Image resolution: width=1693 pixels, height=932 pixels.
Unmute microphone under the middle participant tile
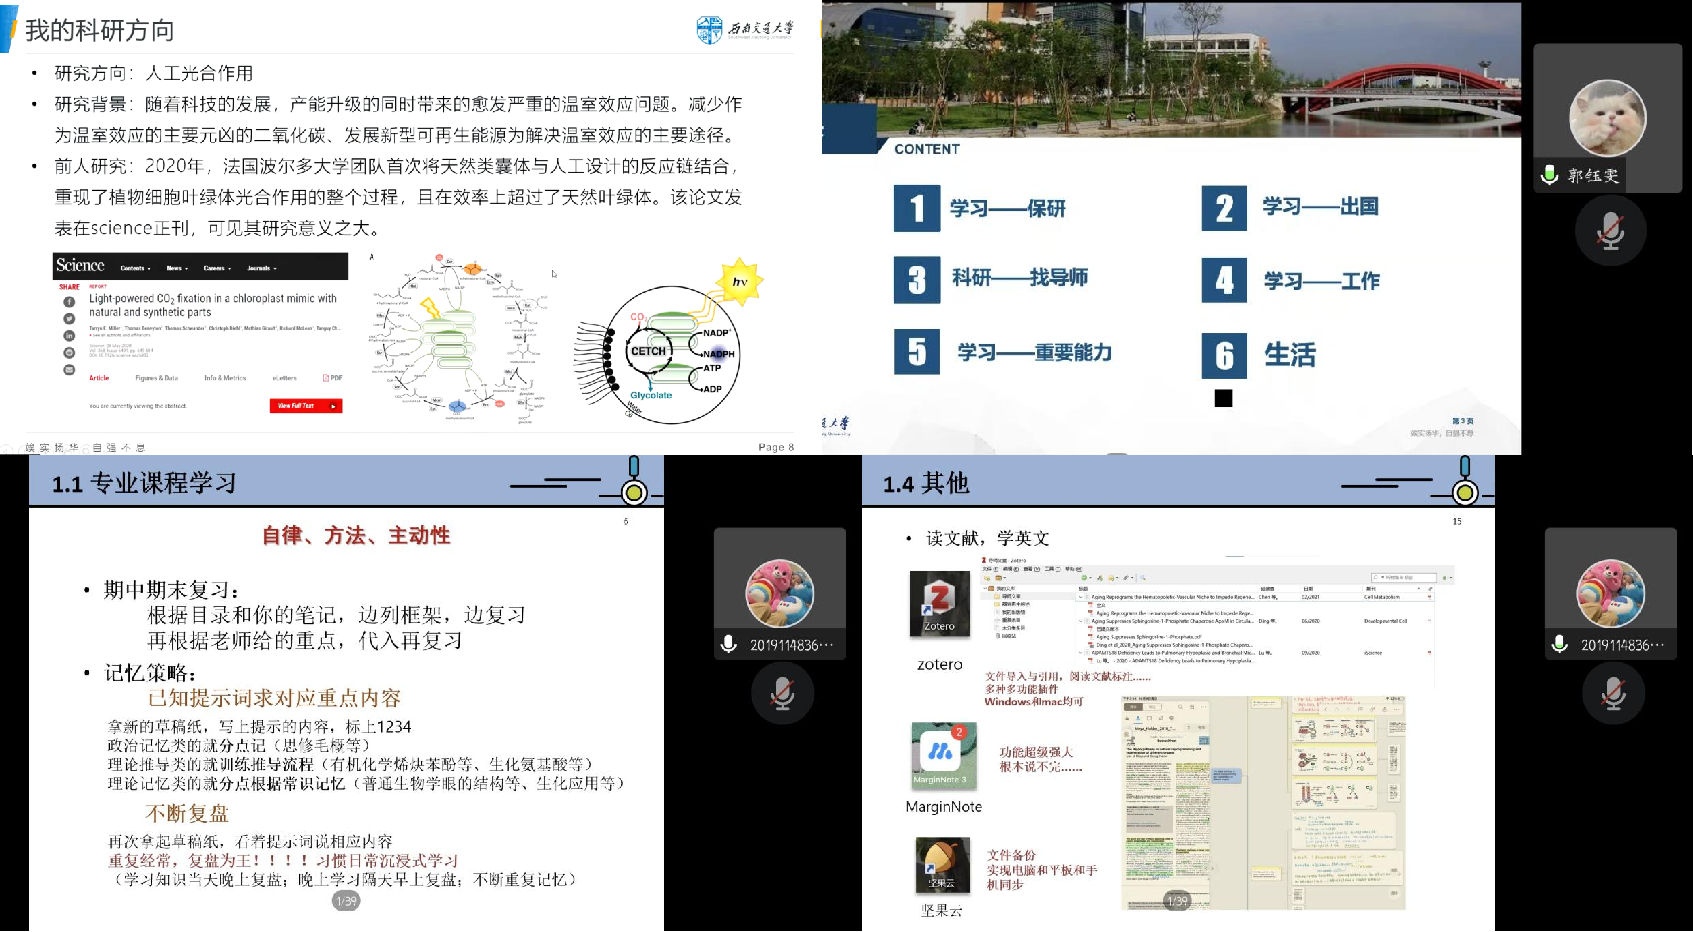pos(783,693)
